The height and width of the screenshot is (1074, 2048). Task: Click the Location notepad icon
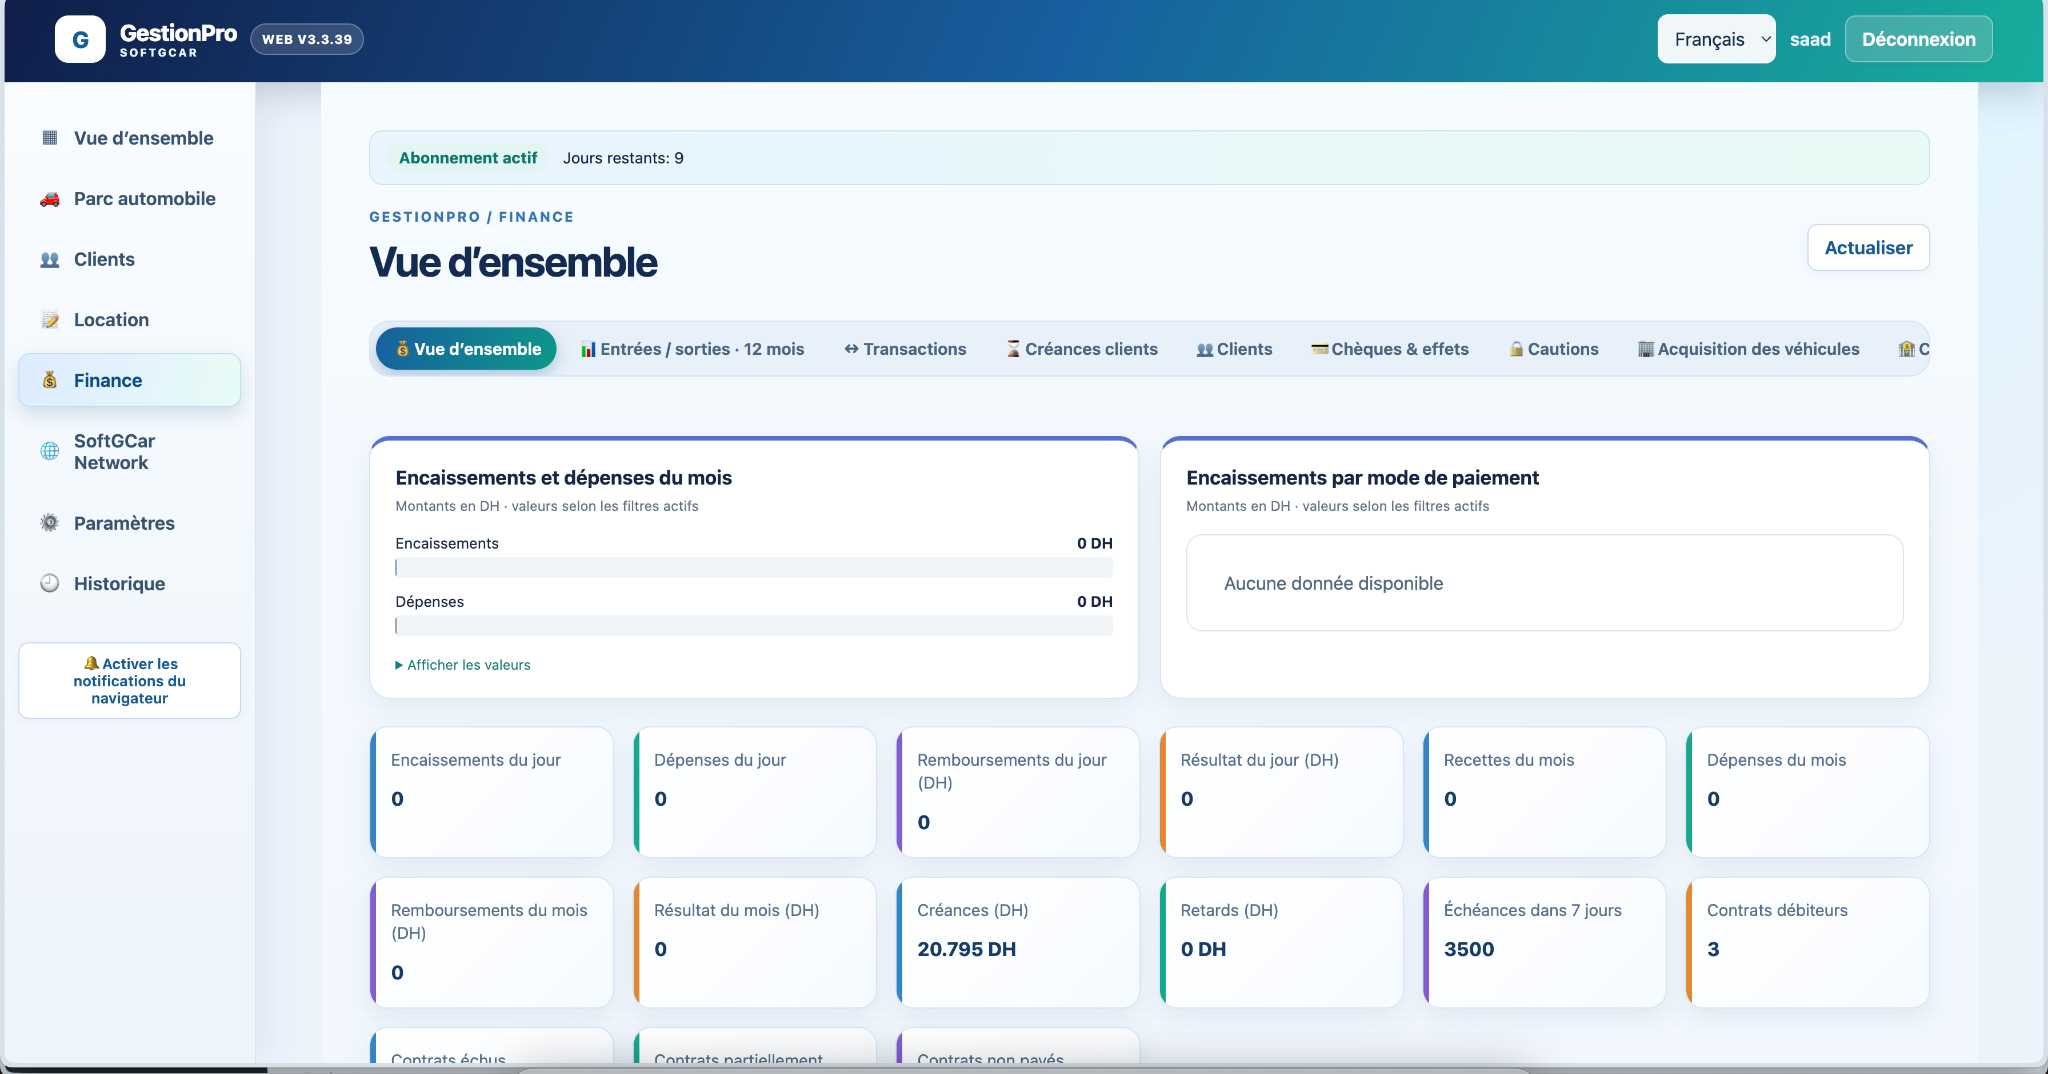[50, 320]
